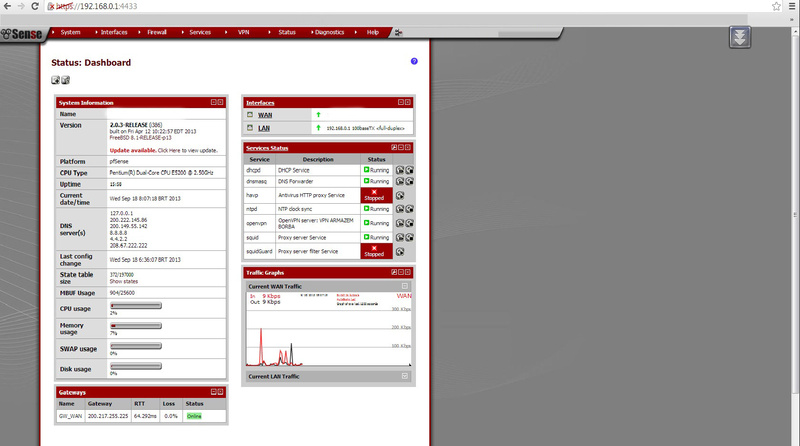Image resolution: width=800 pixels, height=446 pixels.
Task: Click the Memory usage progress bar
Action: click(x=136, y=326)
